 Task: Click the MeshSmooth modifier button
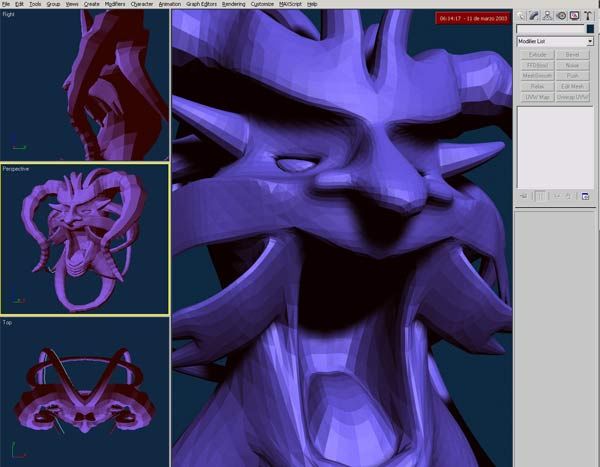(537, 76)
